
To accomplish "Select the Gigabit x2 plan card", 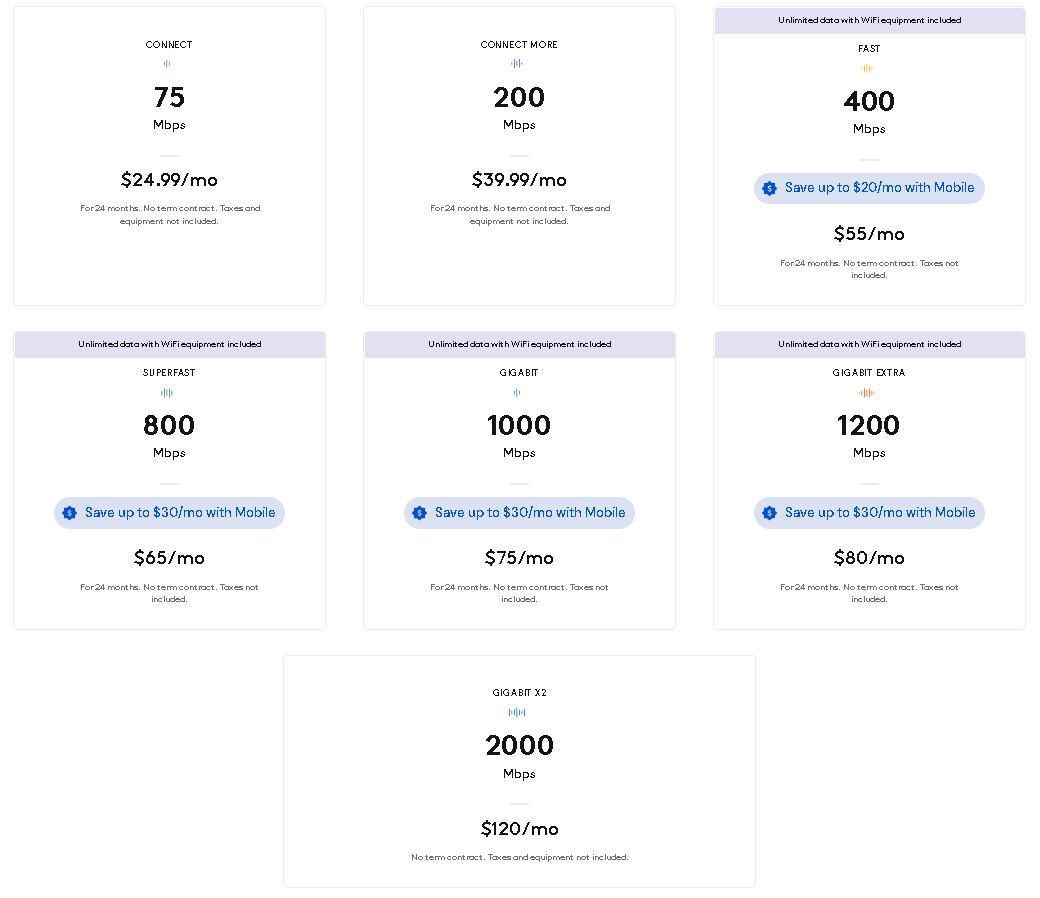I will [x=519, y=771].
